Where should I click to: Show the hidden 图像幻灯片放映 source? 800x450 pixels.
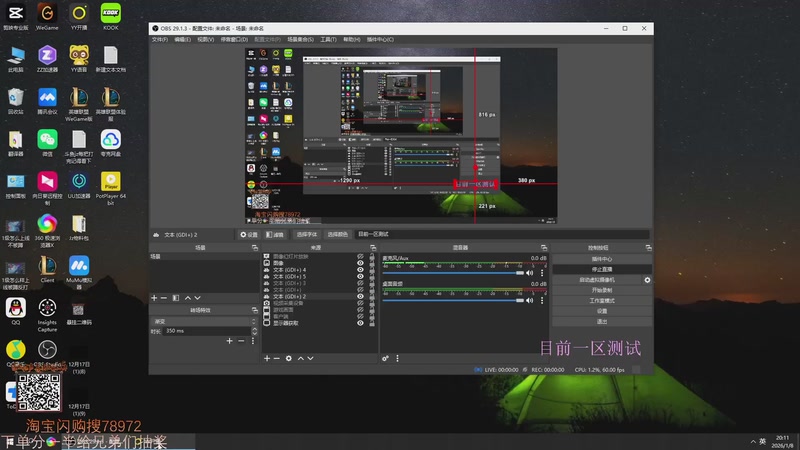click(360, 257)
